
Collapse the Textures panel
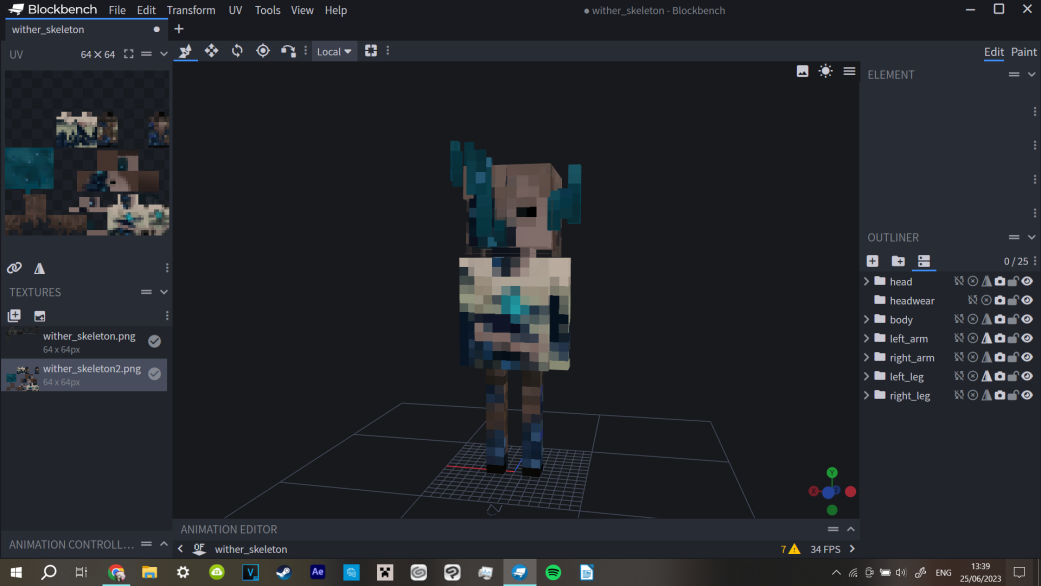tap(164, 292)
